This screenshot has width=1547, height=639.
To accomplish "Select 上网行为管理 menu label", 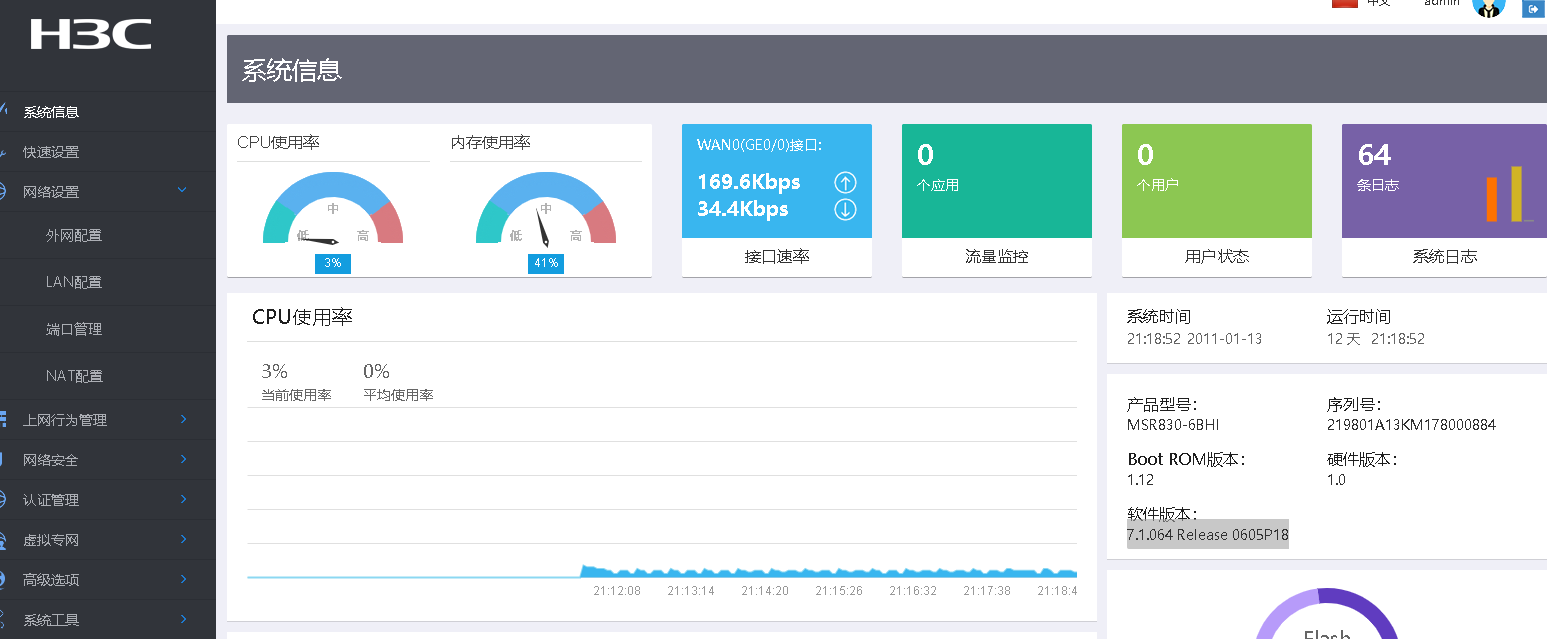I will point(65,420).
